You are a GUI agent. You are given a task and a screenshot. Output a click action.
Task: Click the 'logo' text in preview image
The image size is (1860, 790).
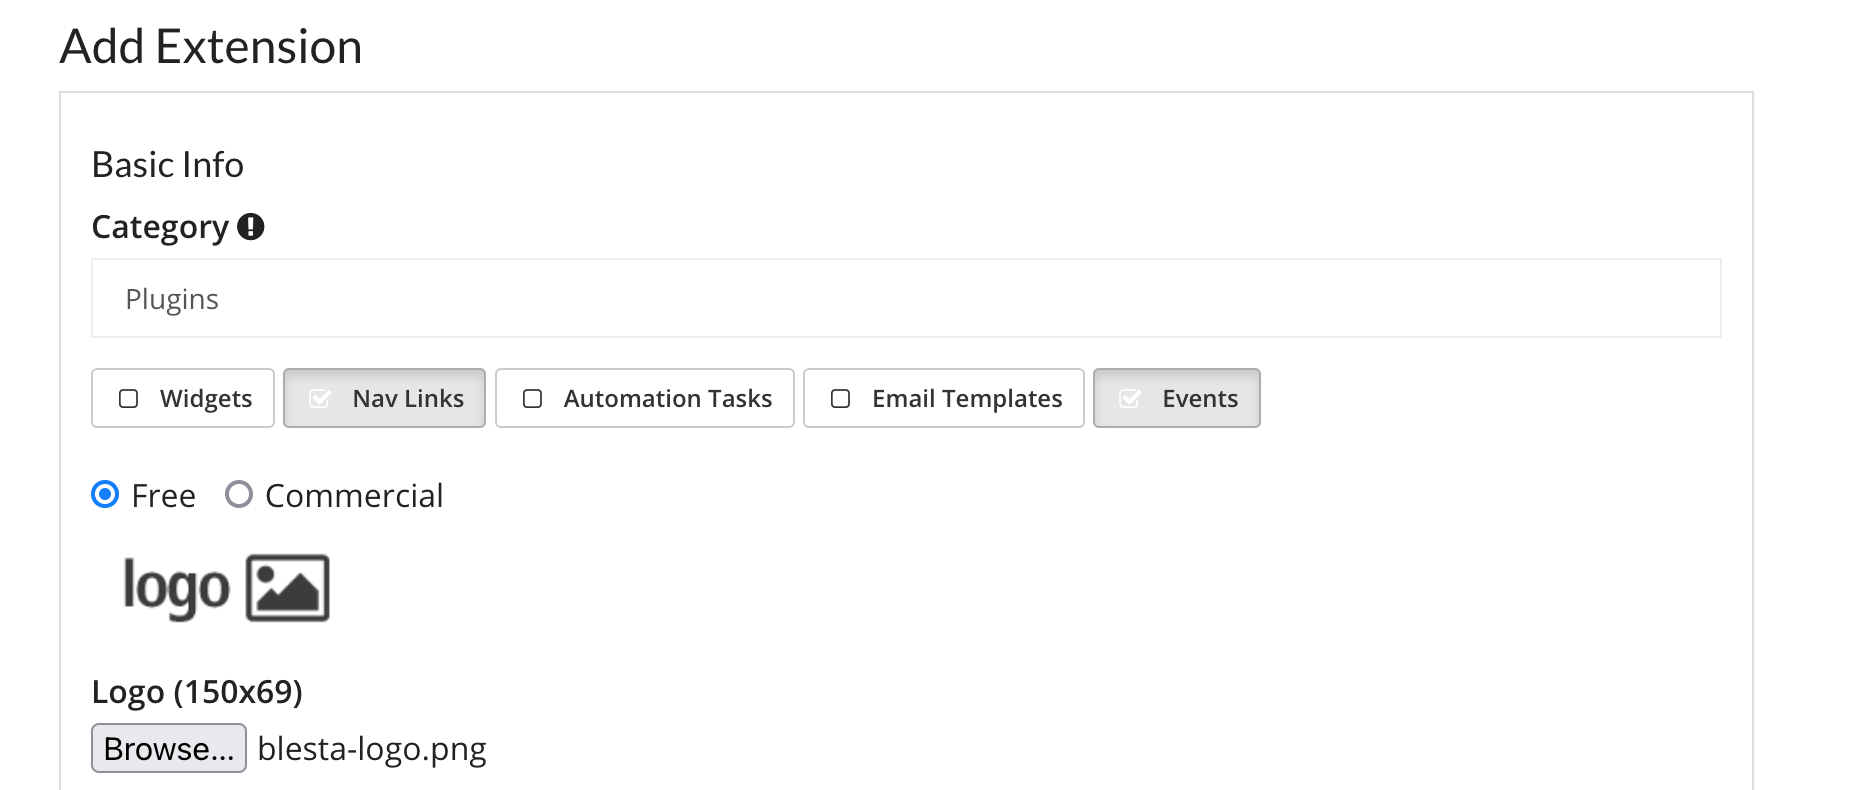tap(176, 588)
